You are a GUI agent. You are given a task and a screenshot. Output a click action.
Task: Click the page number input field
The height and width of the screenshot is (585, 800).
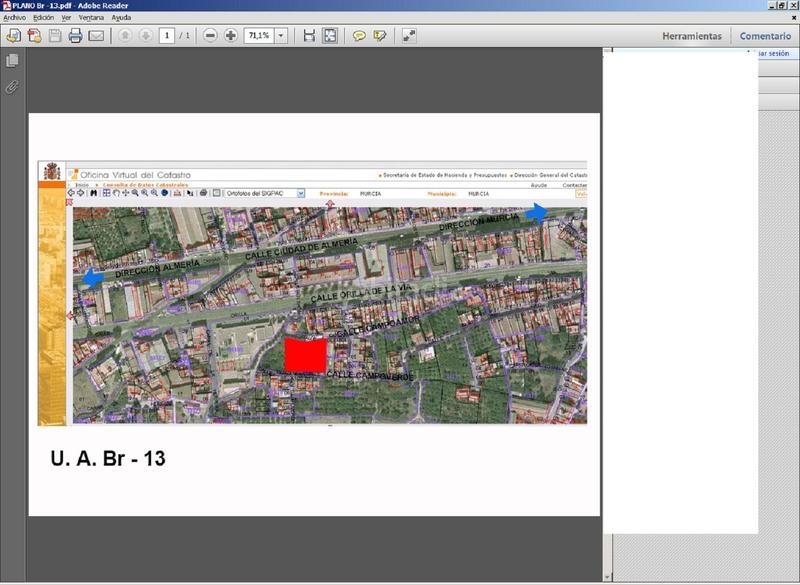click(x=166, y=36)
